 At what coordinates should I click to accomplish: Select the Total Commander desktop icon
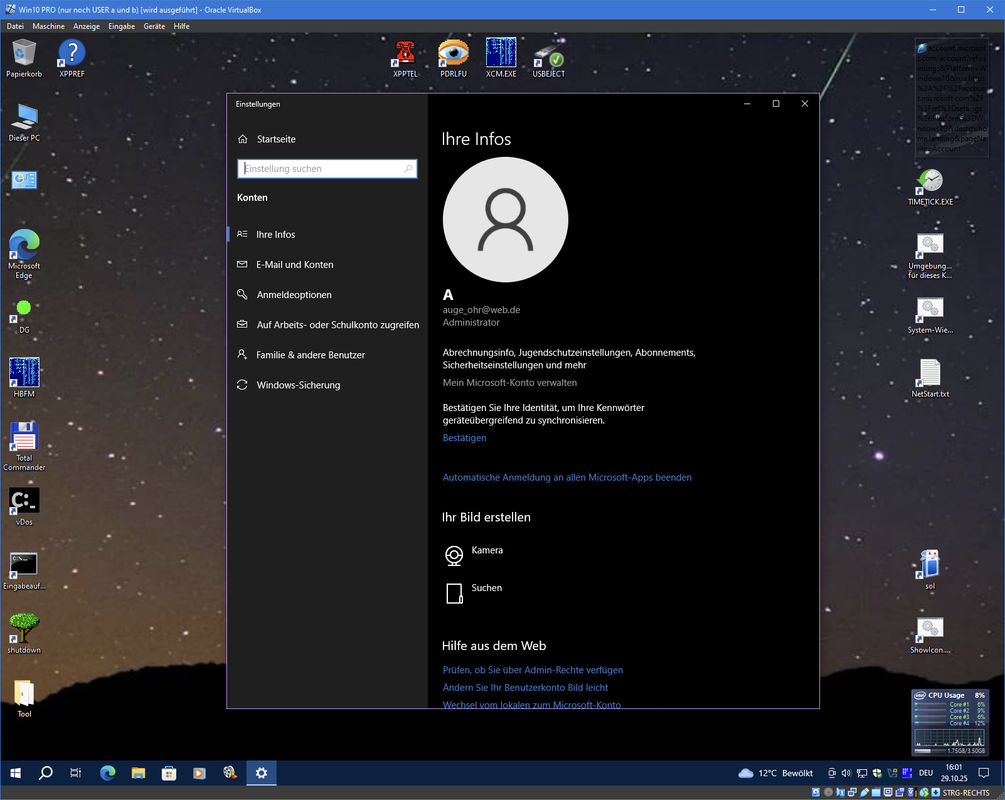(x=24, y=446)
